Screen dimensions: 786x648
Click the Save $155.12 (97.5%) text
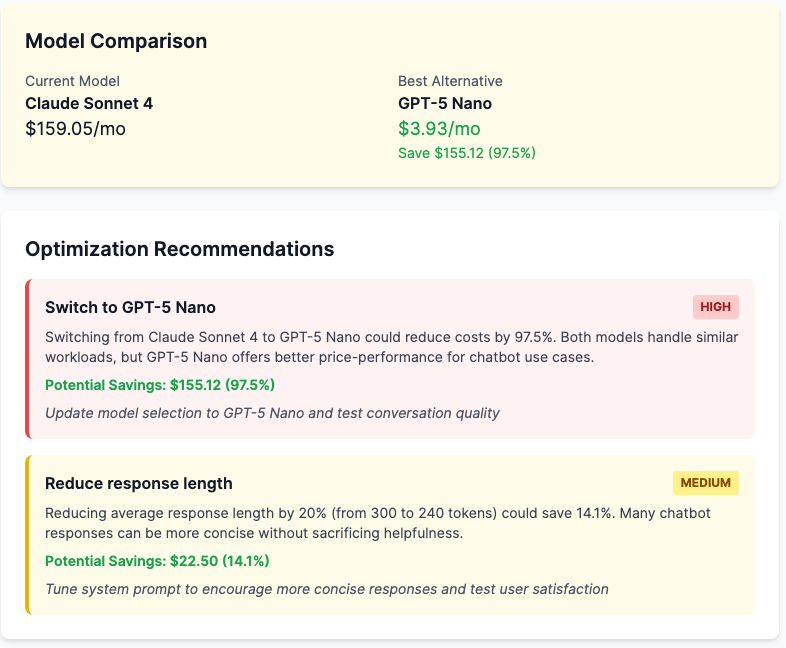(x=467, y=153)
